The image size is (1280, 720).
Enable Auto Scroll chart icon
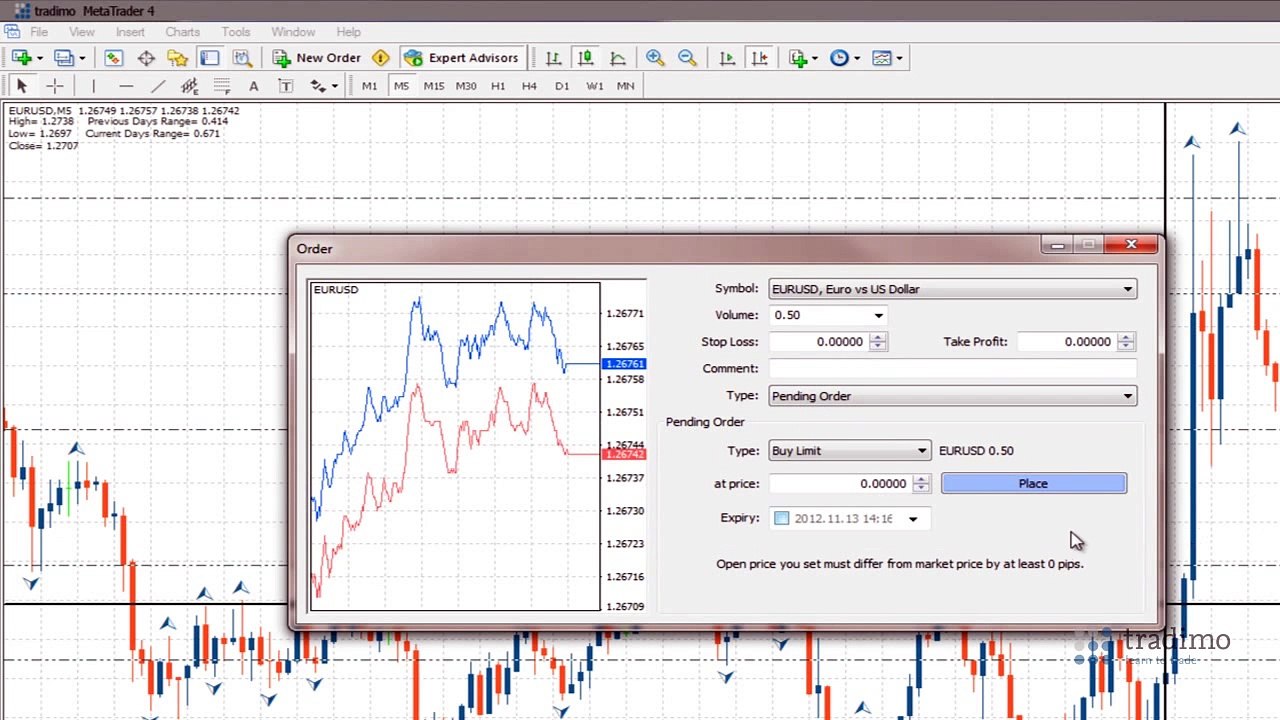[x=727, y=58]
